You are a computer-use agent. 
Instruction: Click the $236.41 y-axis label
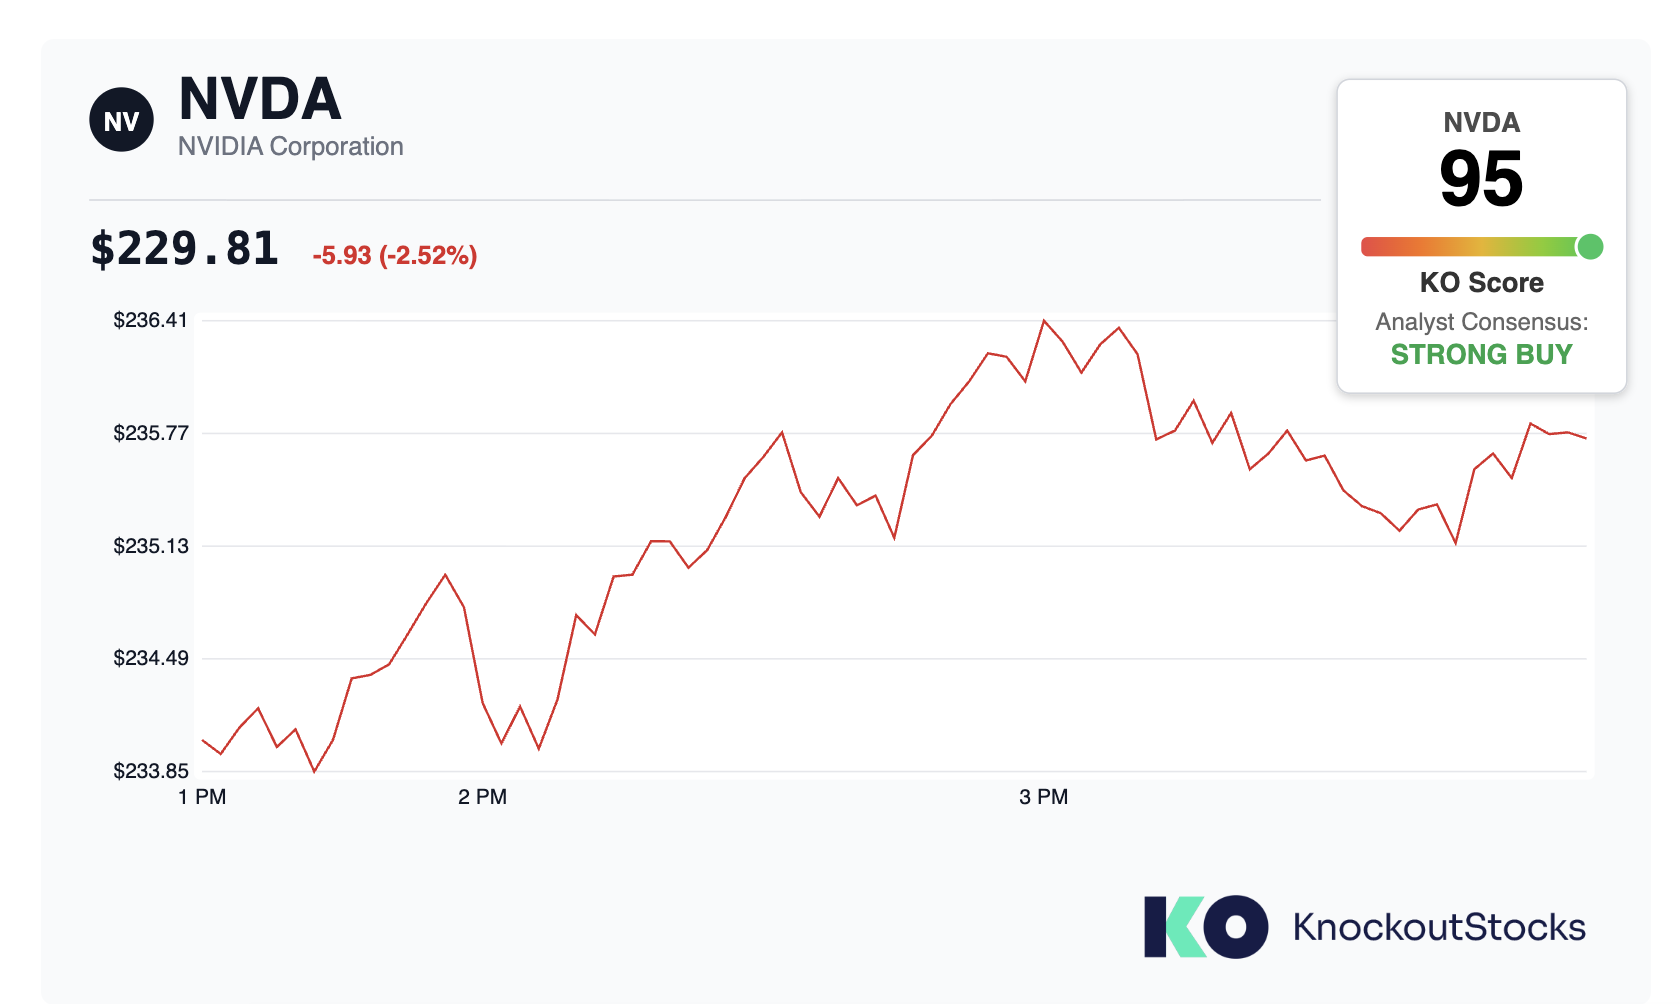[x=150, y=320]
